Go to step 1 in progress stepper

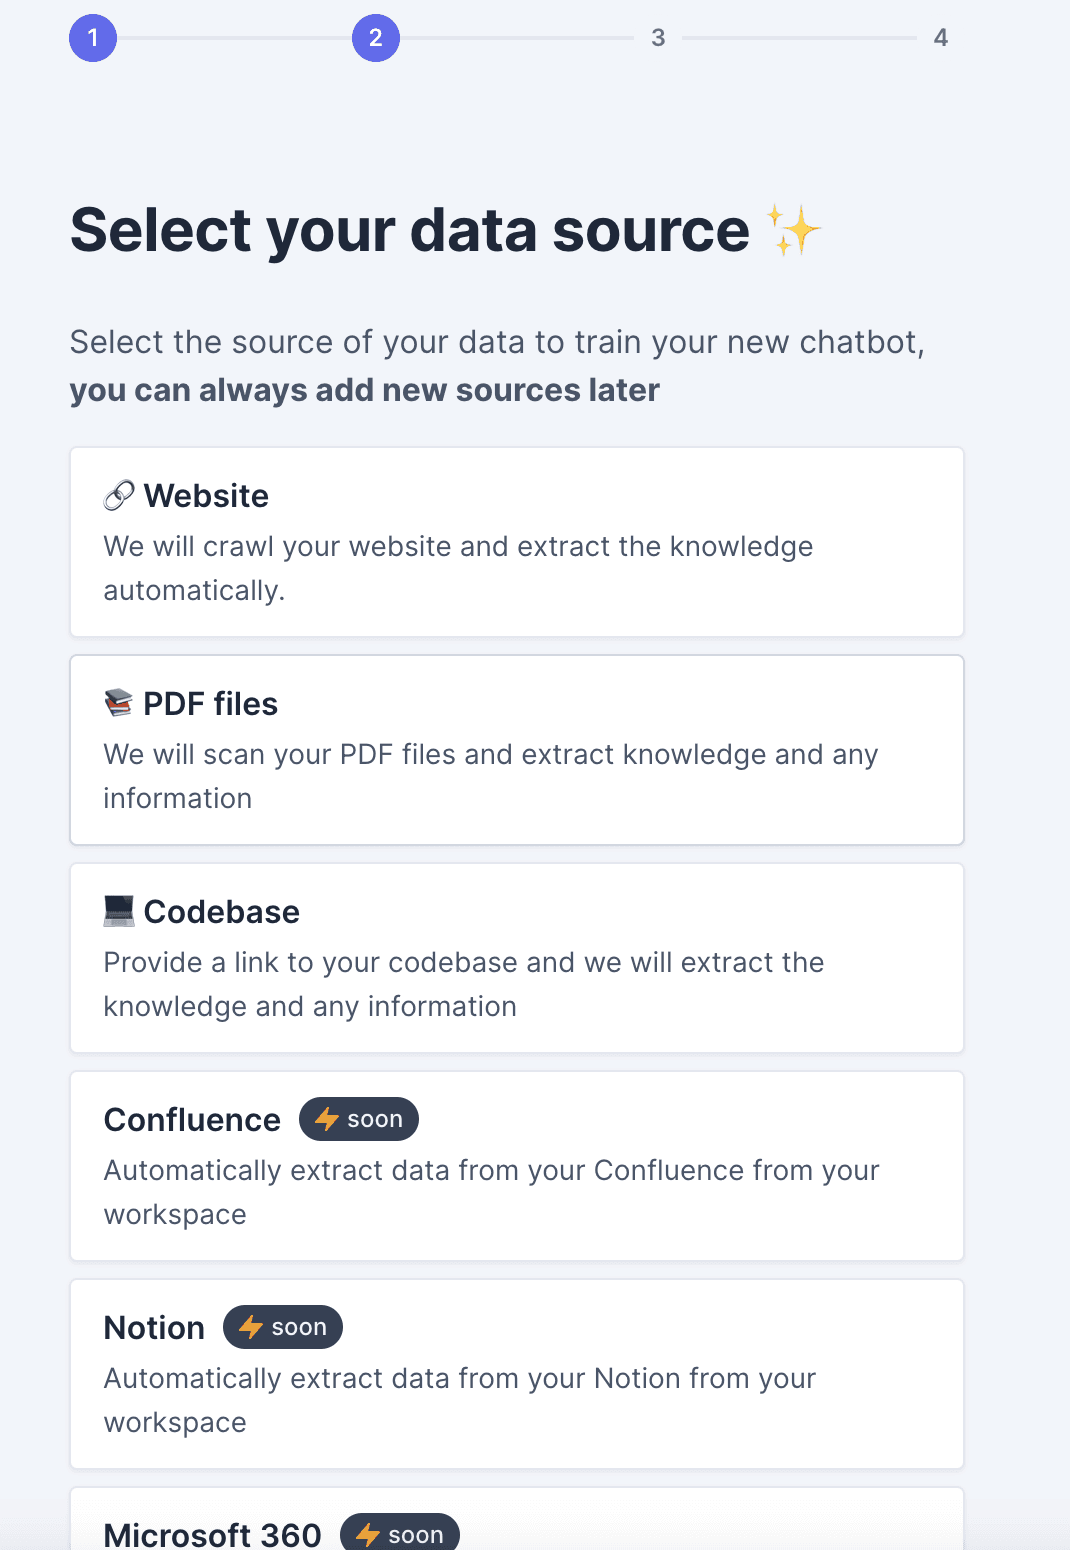[x=93, y=38]
